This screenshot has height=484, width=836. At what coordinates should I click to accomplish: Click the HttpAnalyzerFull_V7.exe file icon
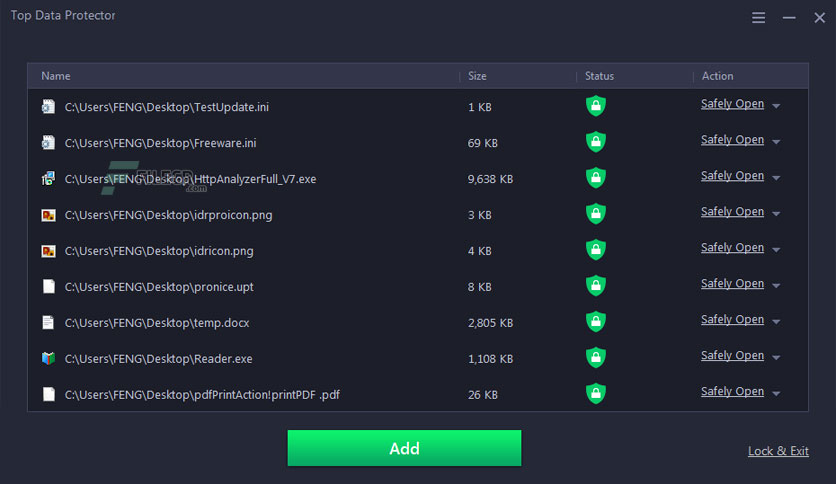49,179
